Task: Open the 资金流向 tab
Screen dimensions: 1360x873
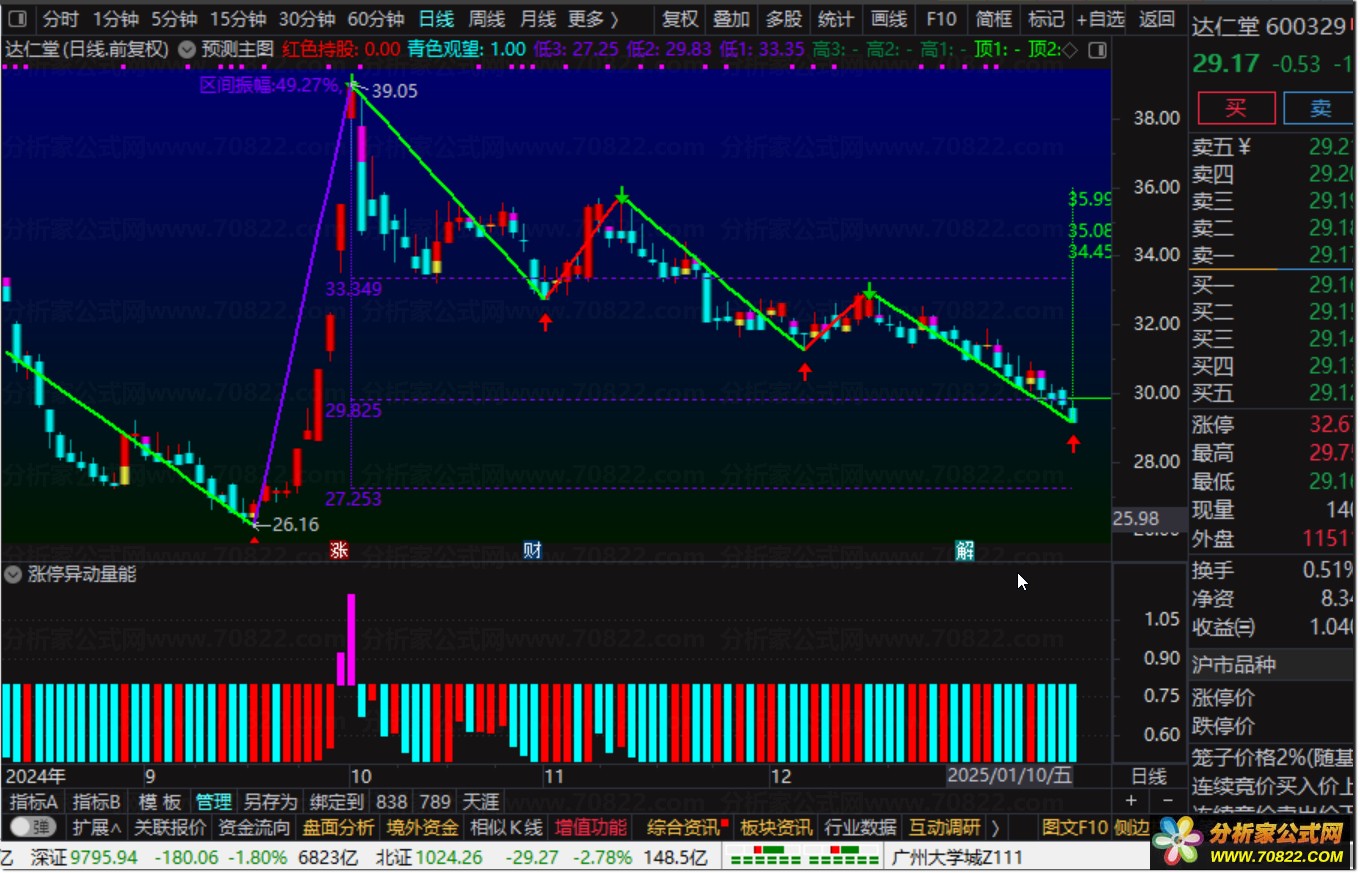Action: 254,827
